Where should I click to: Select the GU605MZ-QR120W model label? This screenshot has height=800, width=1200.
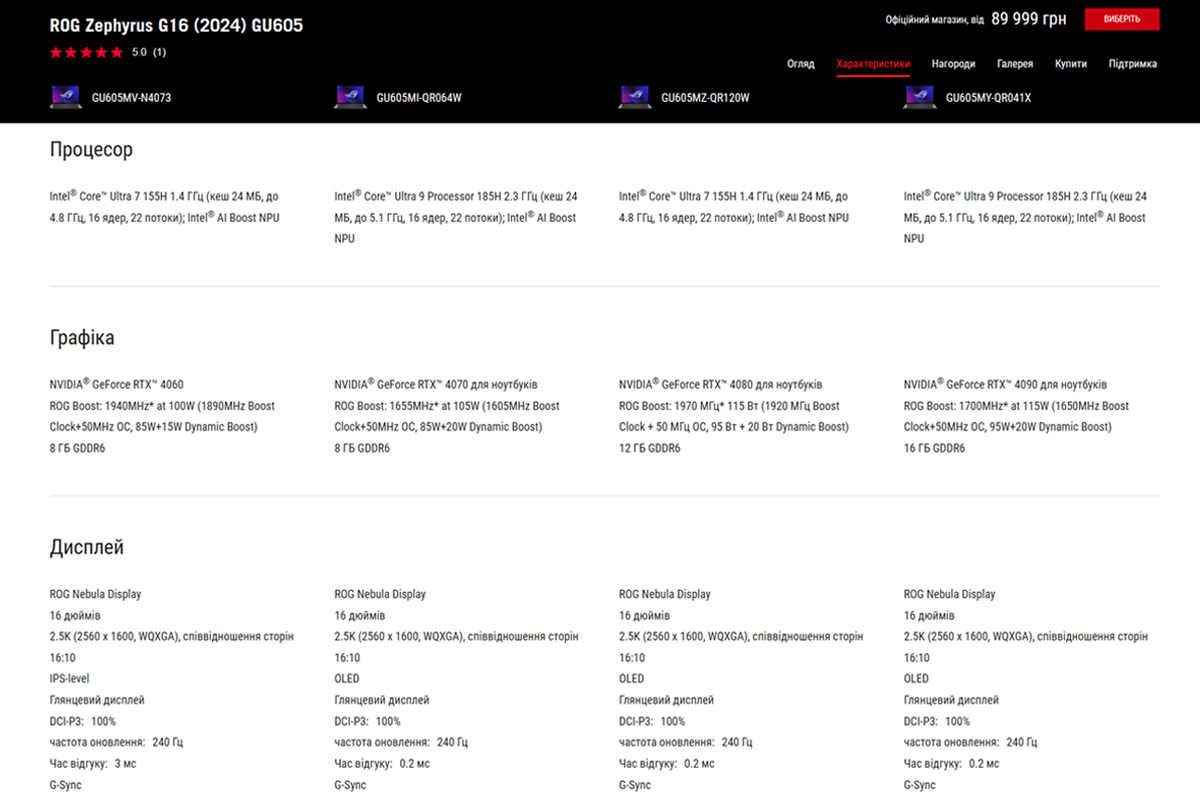[705, 98]
